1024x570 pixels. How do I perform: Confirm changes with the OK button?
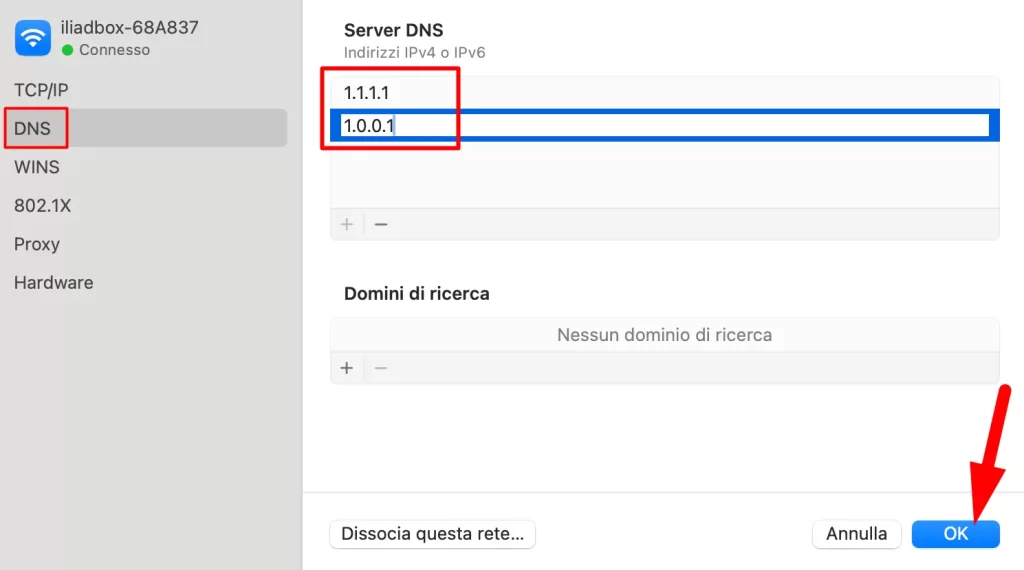(955, 533)
